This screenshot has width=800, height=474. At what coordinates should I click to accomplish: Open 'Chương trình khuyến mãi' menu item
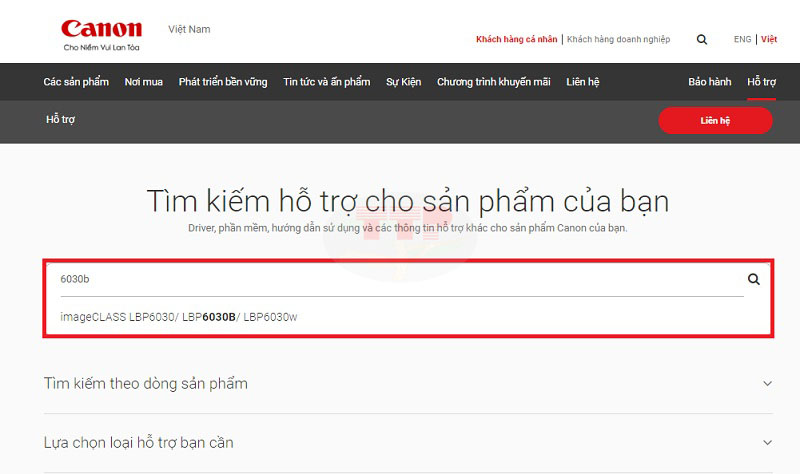493,82
